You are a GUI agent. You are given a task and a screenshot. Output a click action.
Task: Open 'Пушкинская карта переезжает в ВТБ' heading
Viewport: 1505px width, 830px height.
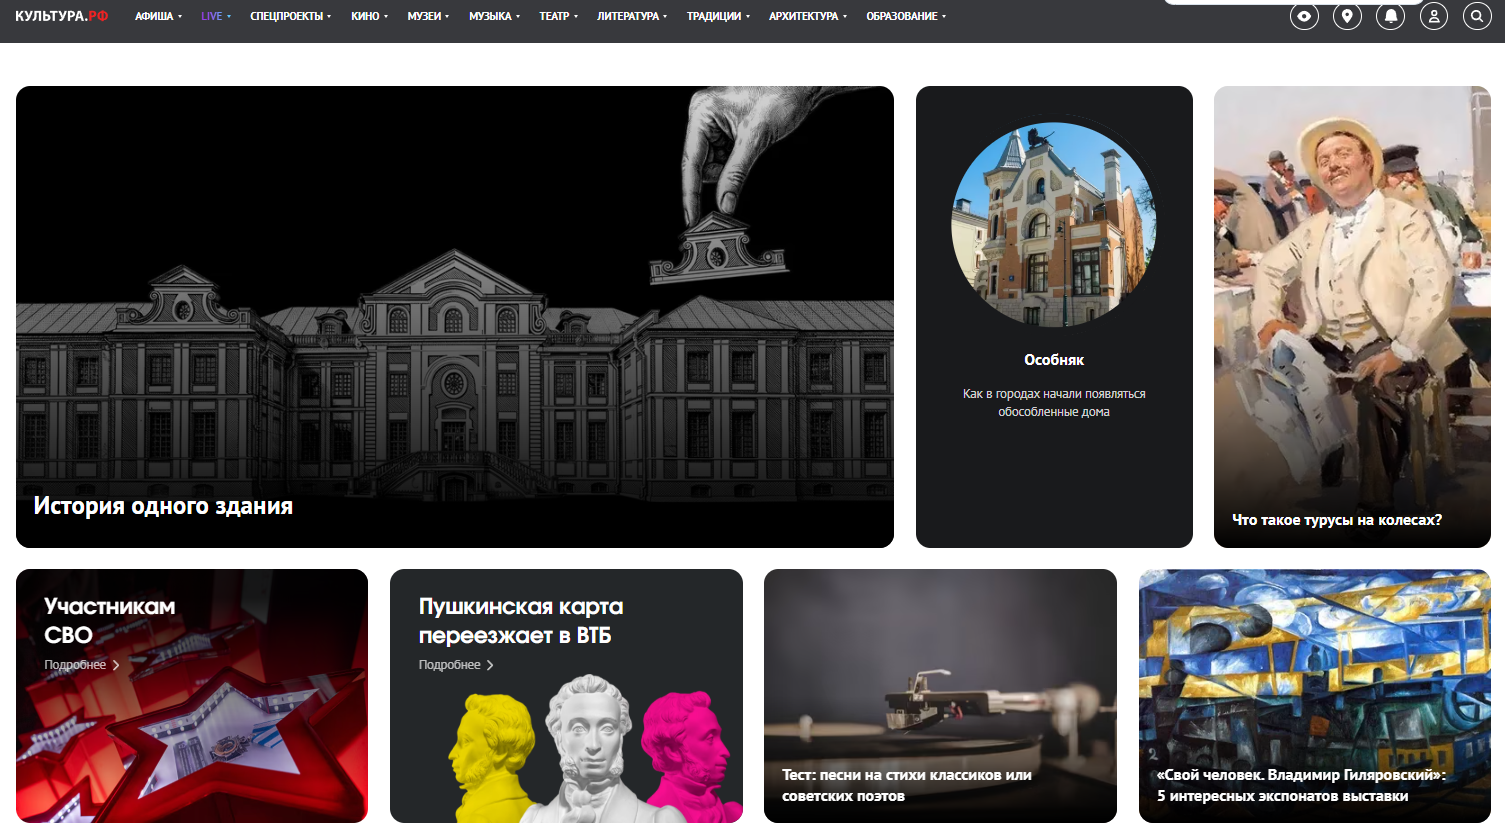(521, 621)
